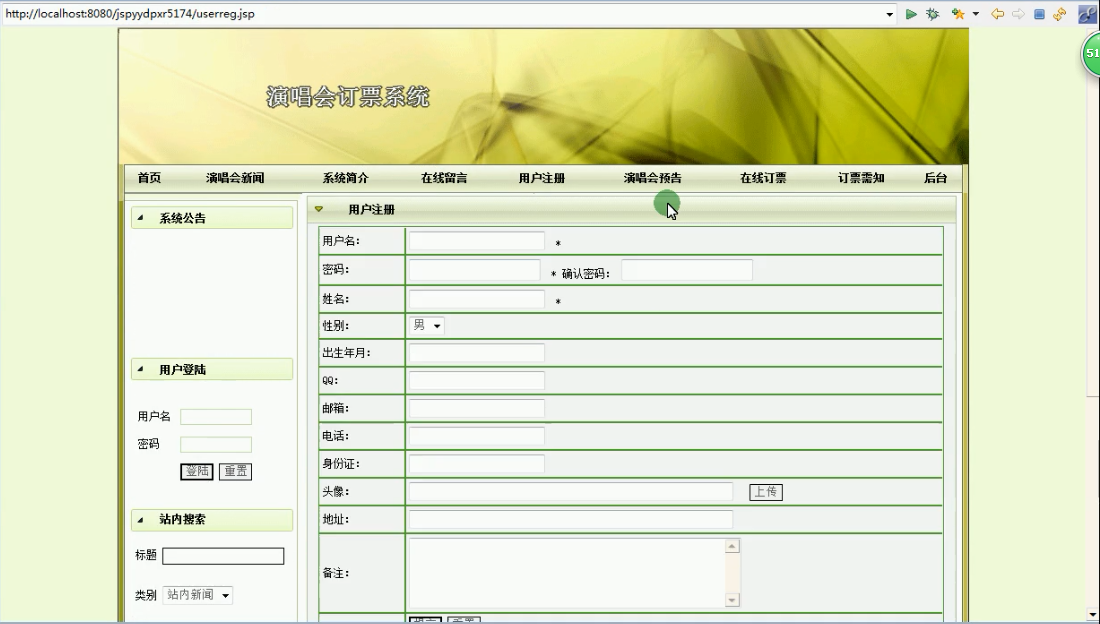Collapse the 站内搜索 panel triangle

click(x=140, y=519)
